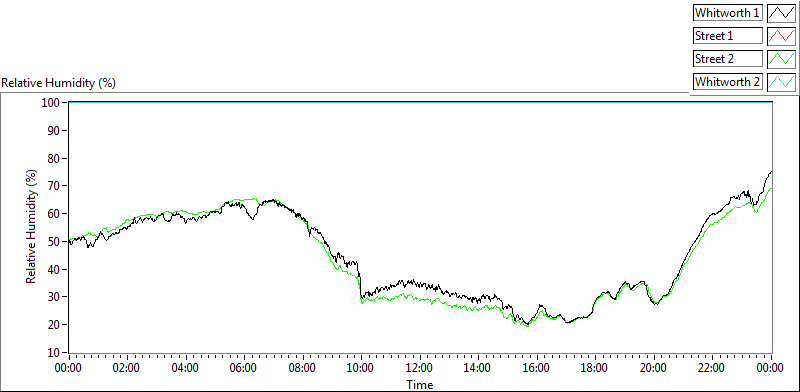Click the 50 tick label on Y axis
Image resolution: width=800 pixels, height=392 pixels.
pyautogui.click(x=55, y=241)
